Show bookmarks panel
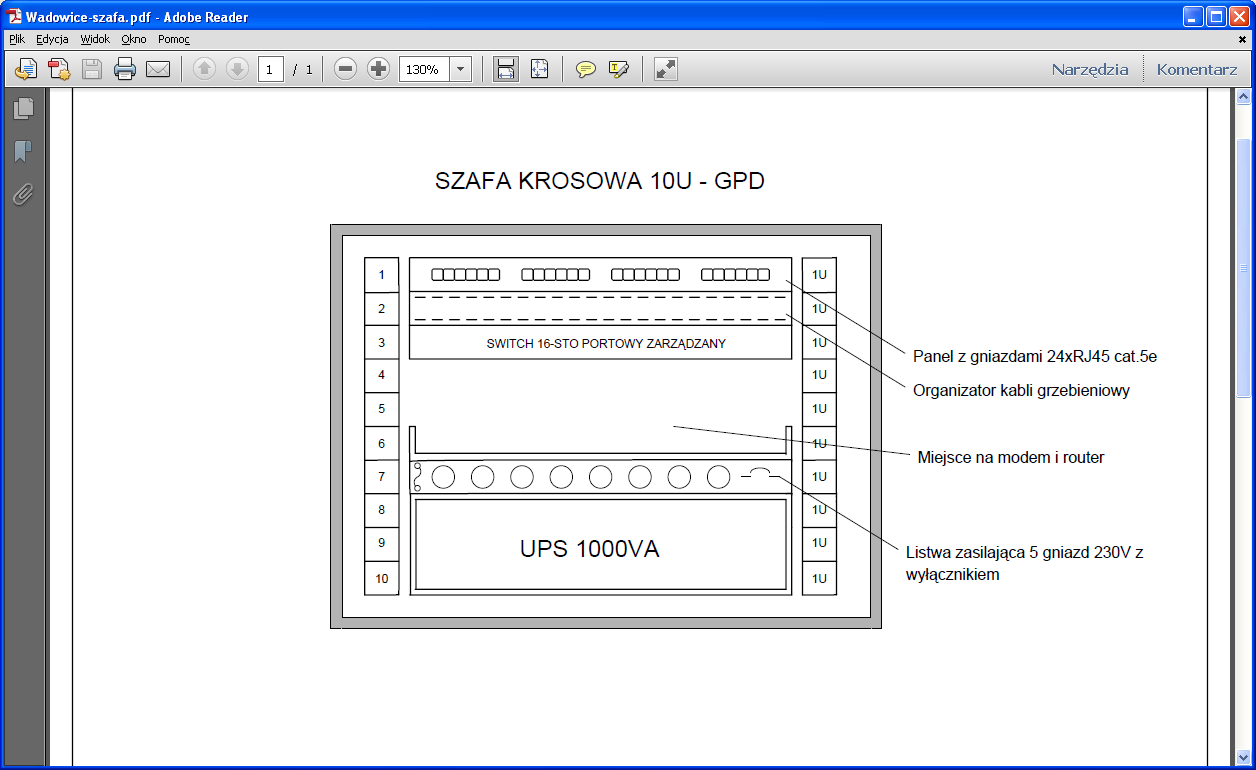 pos(23,151)
